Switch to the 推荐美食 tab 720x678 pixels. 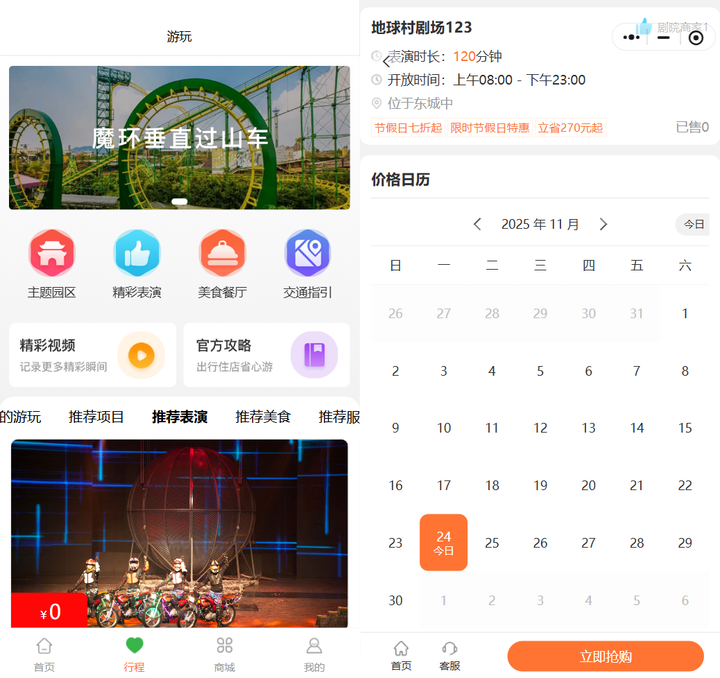(x=263, y=417)
